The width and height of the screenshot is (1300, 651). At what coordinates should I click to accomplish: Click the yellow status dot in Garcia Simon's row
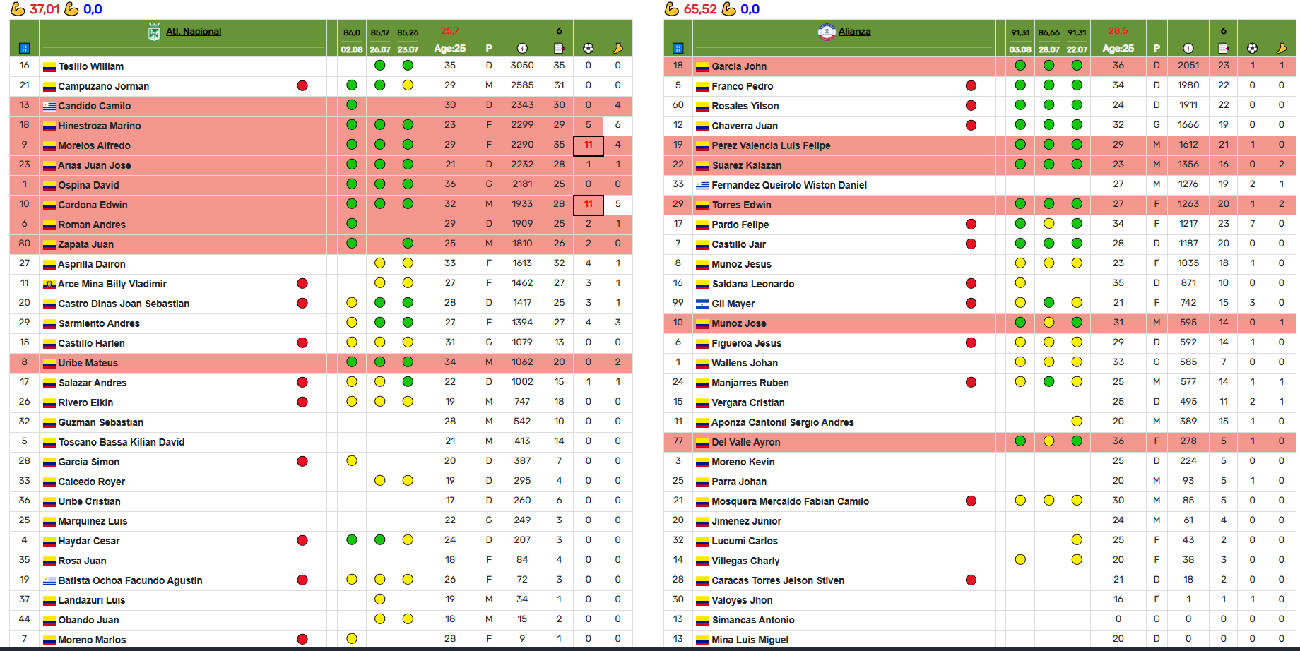pos(351,462)
